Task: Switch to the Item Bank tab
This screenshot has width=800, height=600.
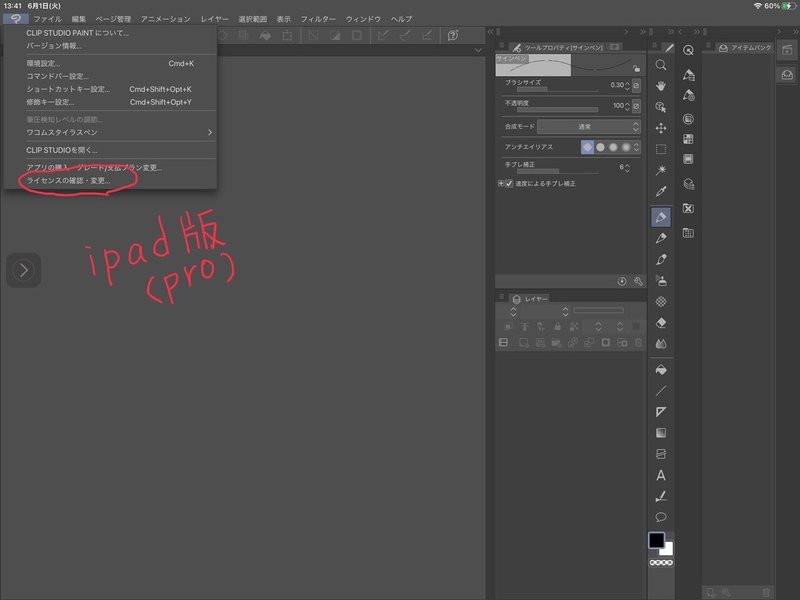Action: click(x=745, y=47)
